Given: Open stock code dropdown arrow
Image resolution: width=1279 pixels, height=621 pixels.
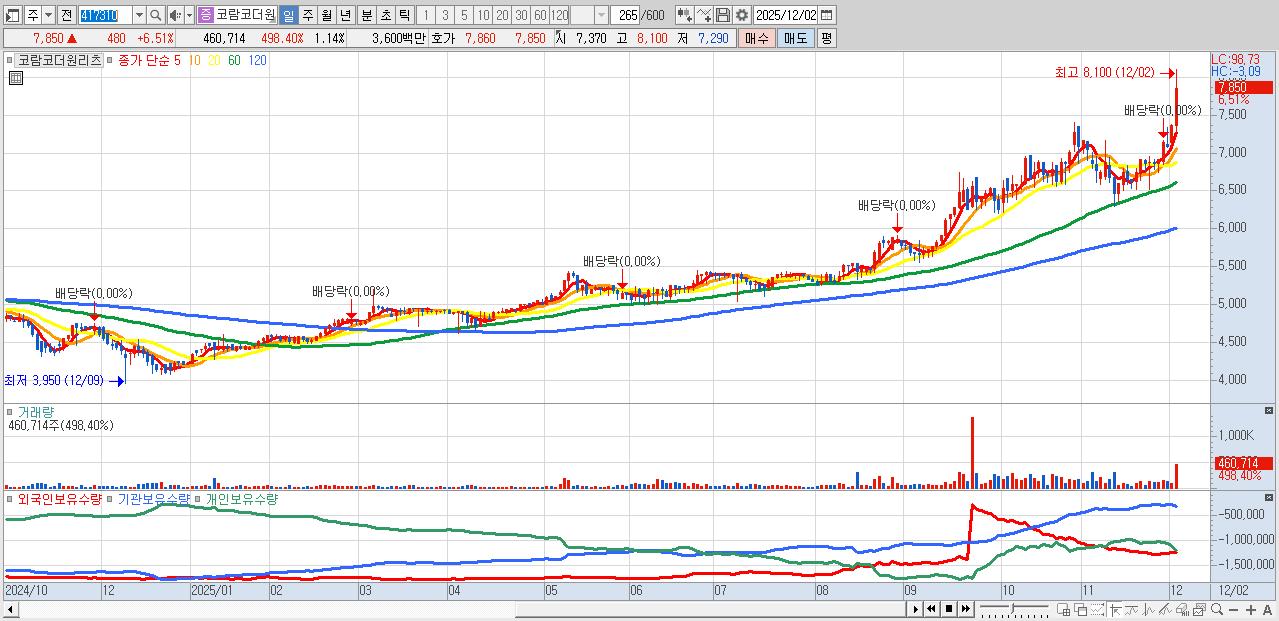Looking at the screenshot, I should point(139,15).
